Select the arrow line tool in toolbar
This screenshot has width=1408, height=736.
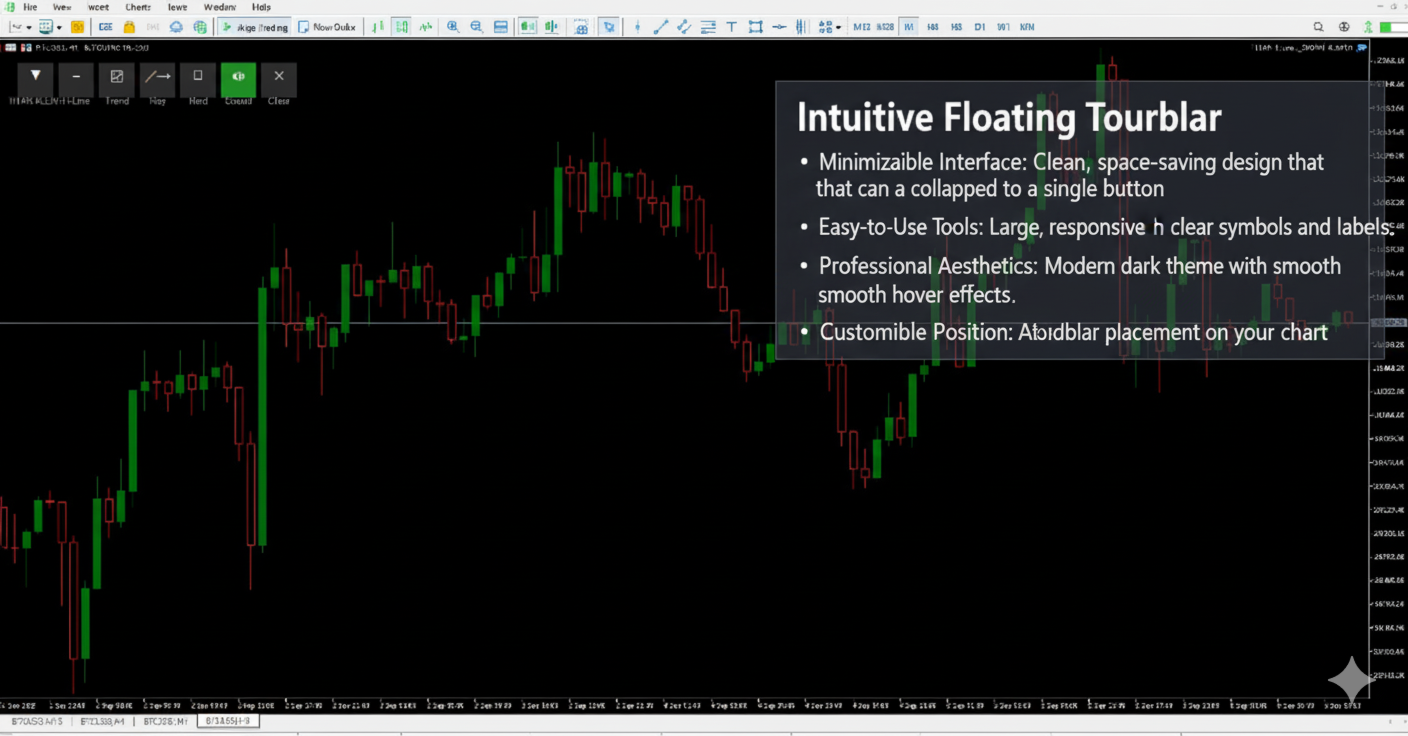779,27
